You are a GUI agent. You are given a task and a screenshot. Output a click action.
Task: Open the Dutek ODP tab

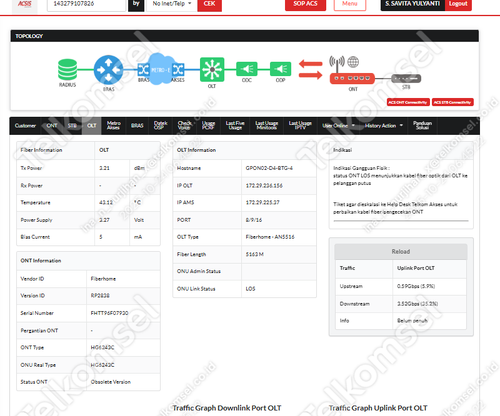tap(160, 126)
